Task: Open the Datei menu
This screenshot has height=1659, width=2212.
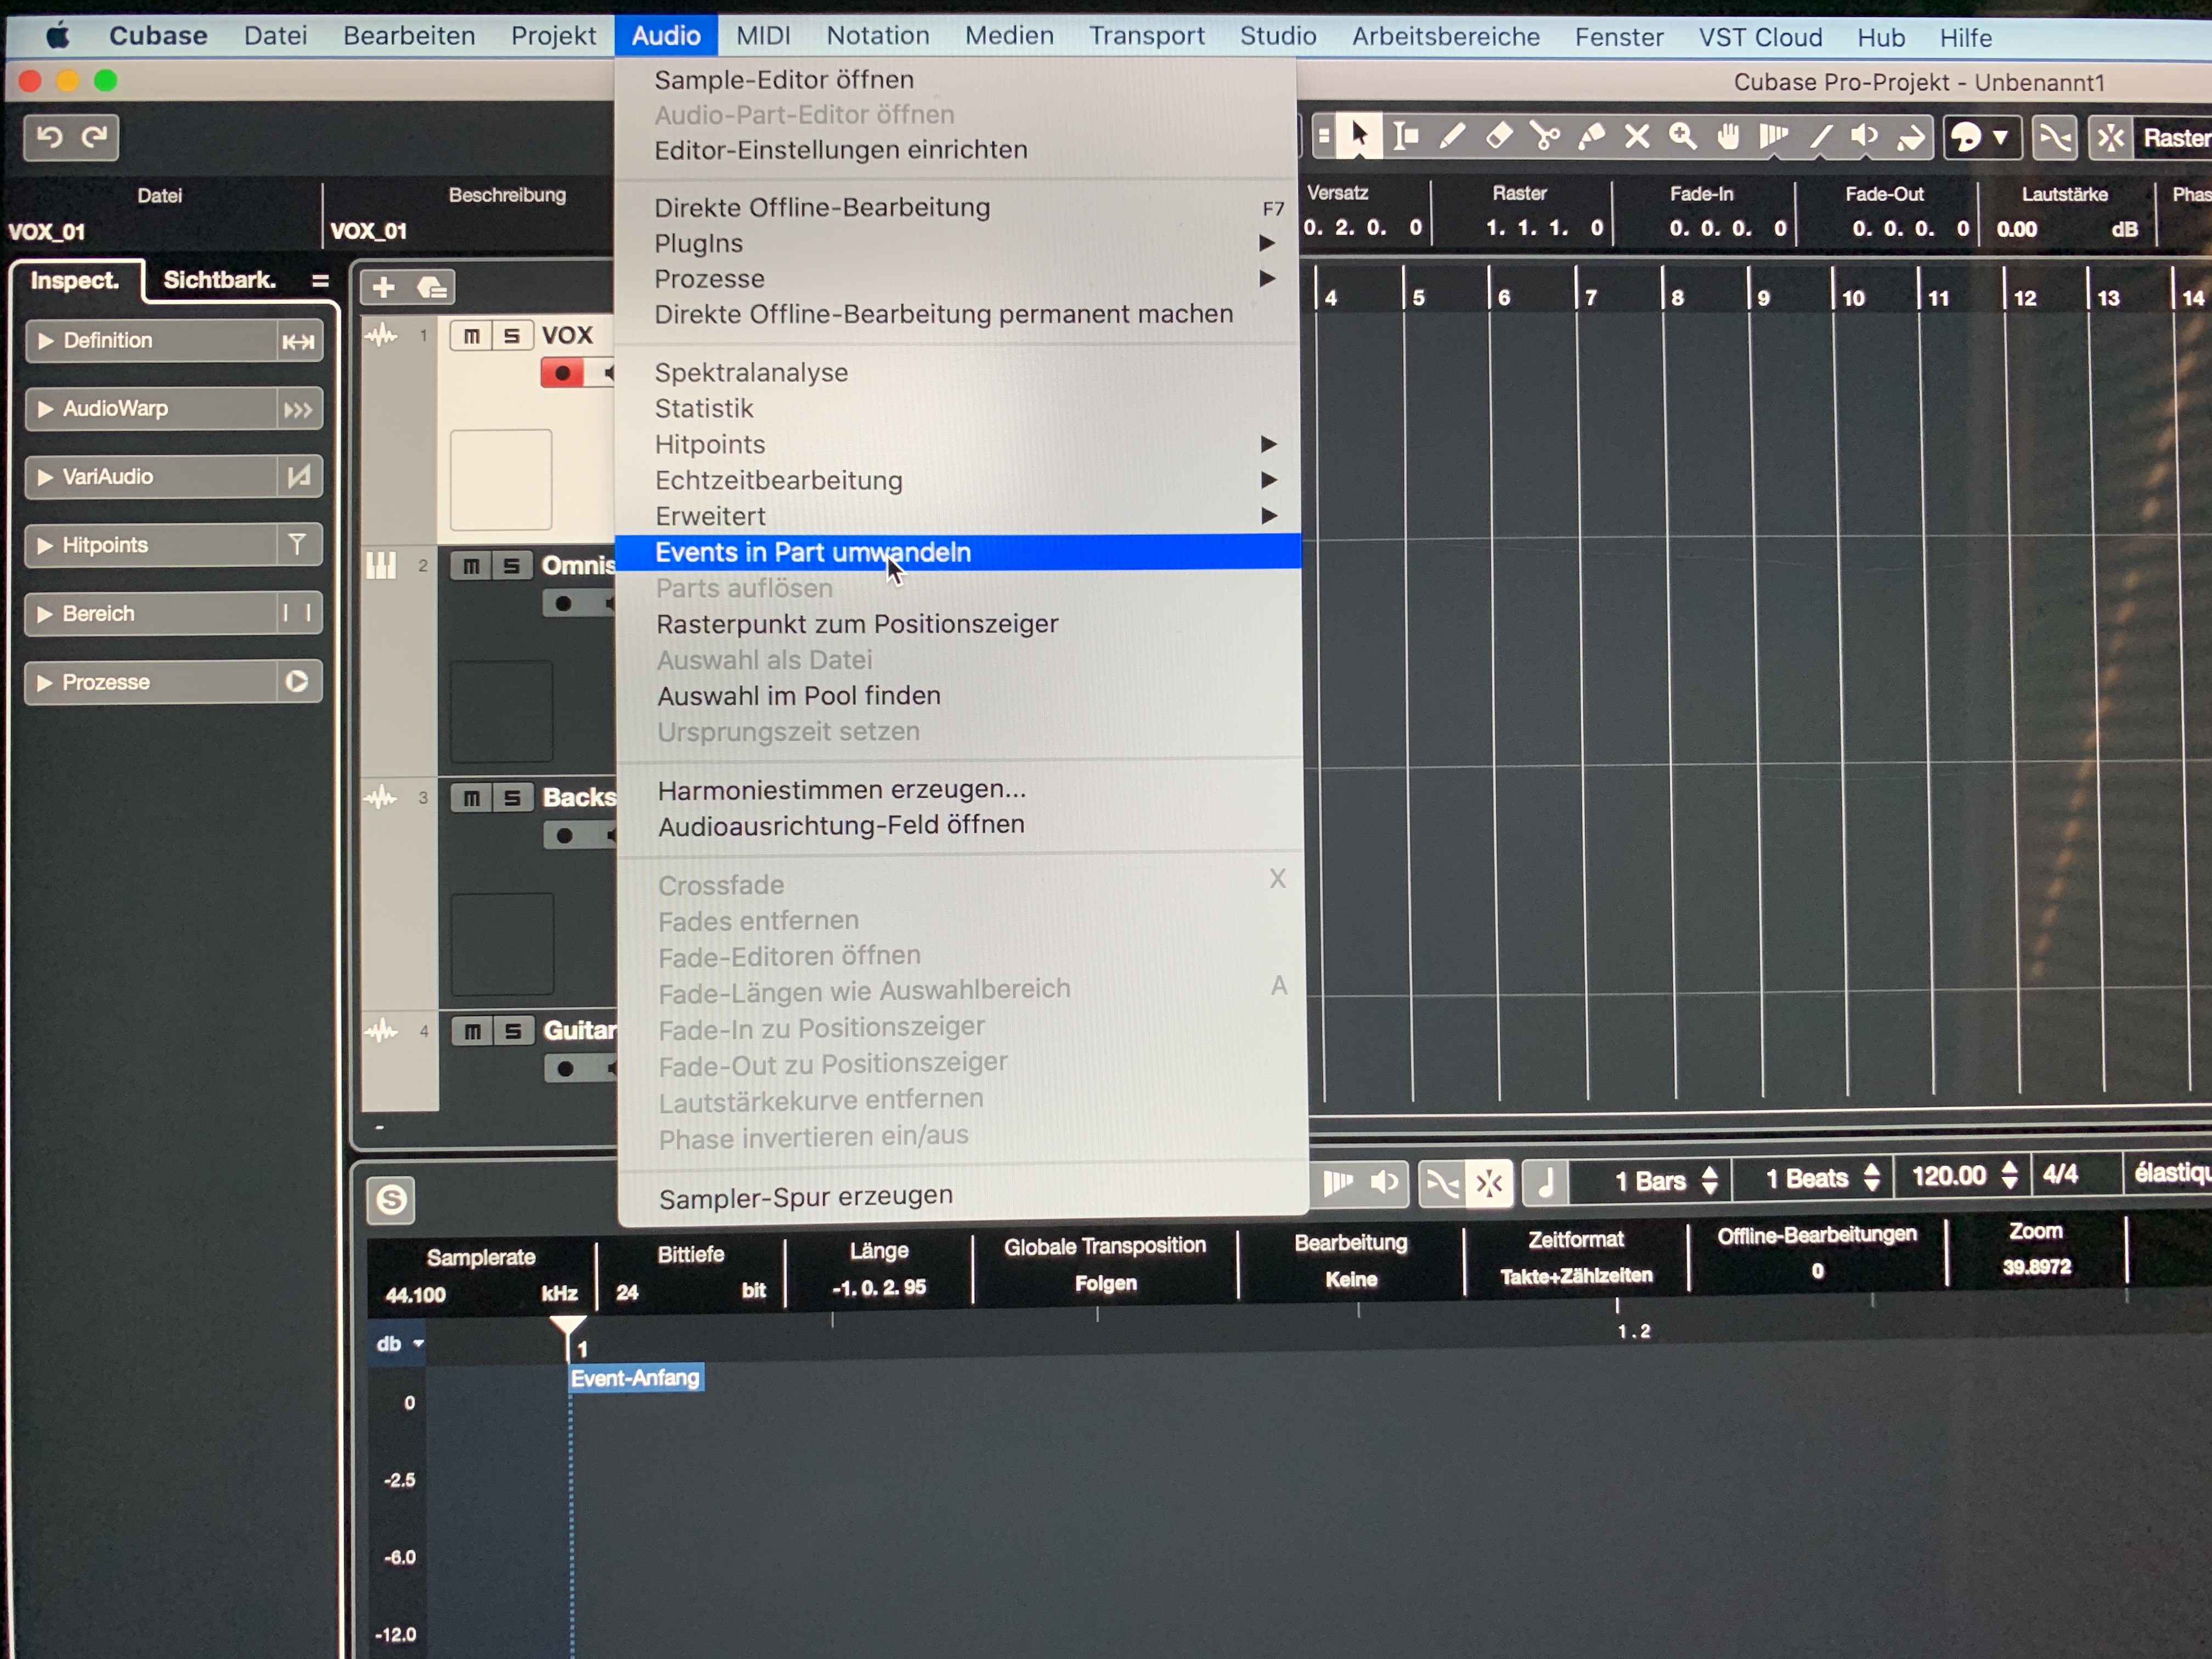Action: coord(275,36)
